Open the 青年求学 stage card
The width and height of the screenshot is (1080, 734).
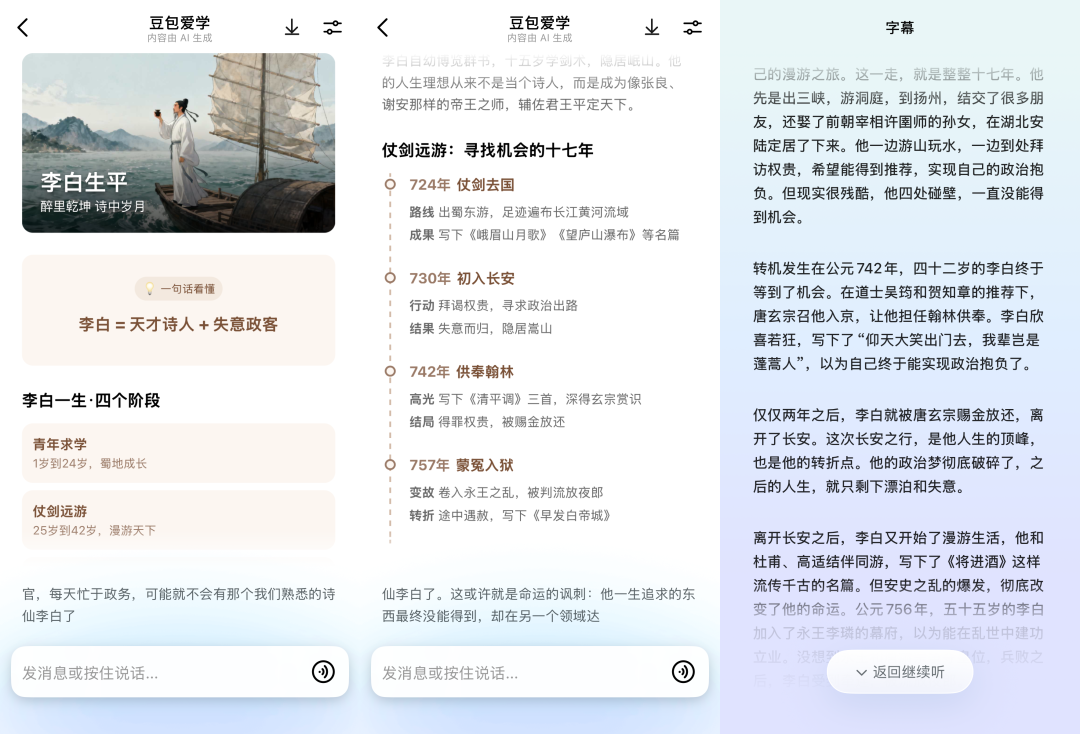click(178, 453)
